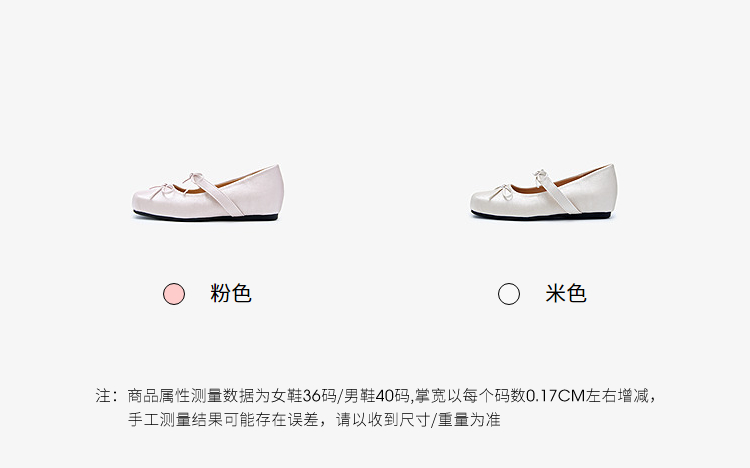Screen dimensions: 750x468
Task: Click the 粉色 color label
Action: coord(231,293)
